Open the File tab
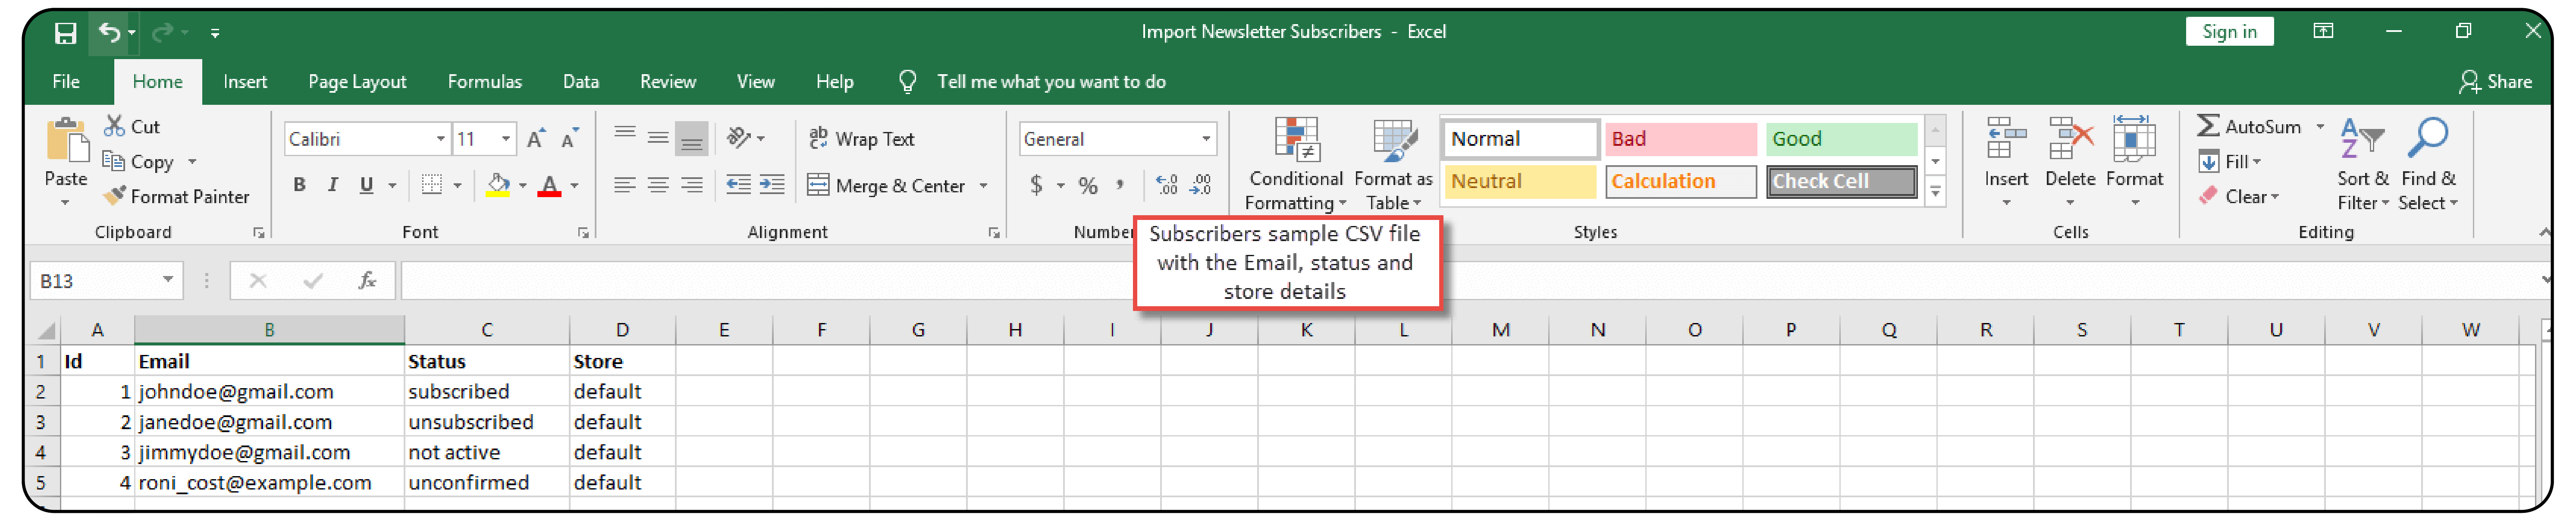Image resolution: width=2576 pixels, height=521 pixels. 66,82
